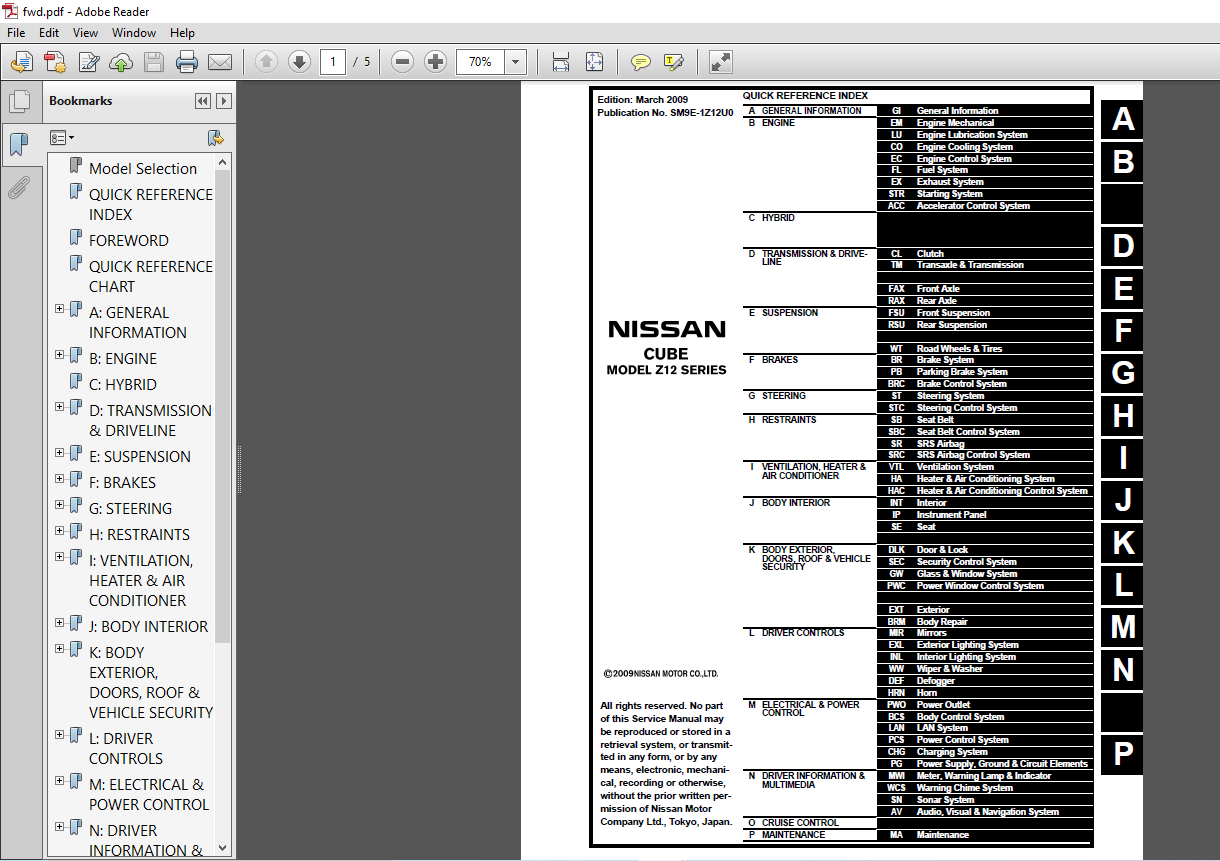
Task: Click the Create PDF online icon
Action: (x=54, y=62)
